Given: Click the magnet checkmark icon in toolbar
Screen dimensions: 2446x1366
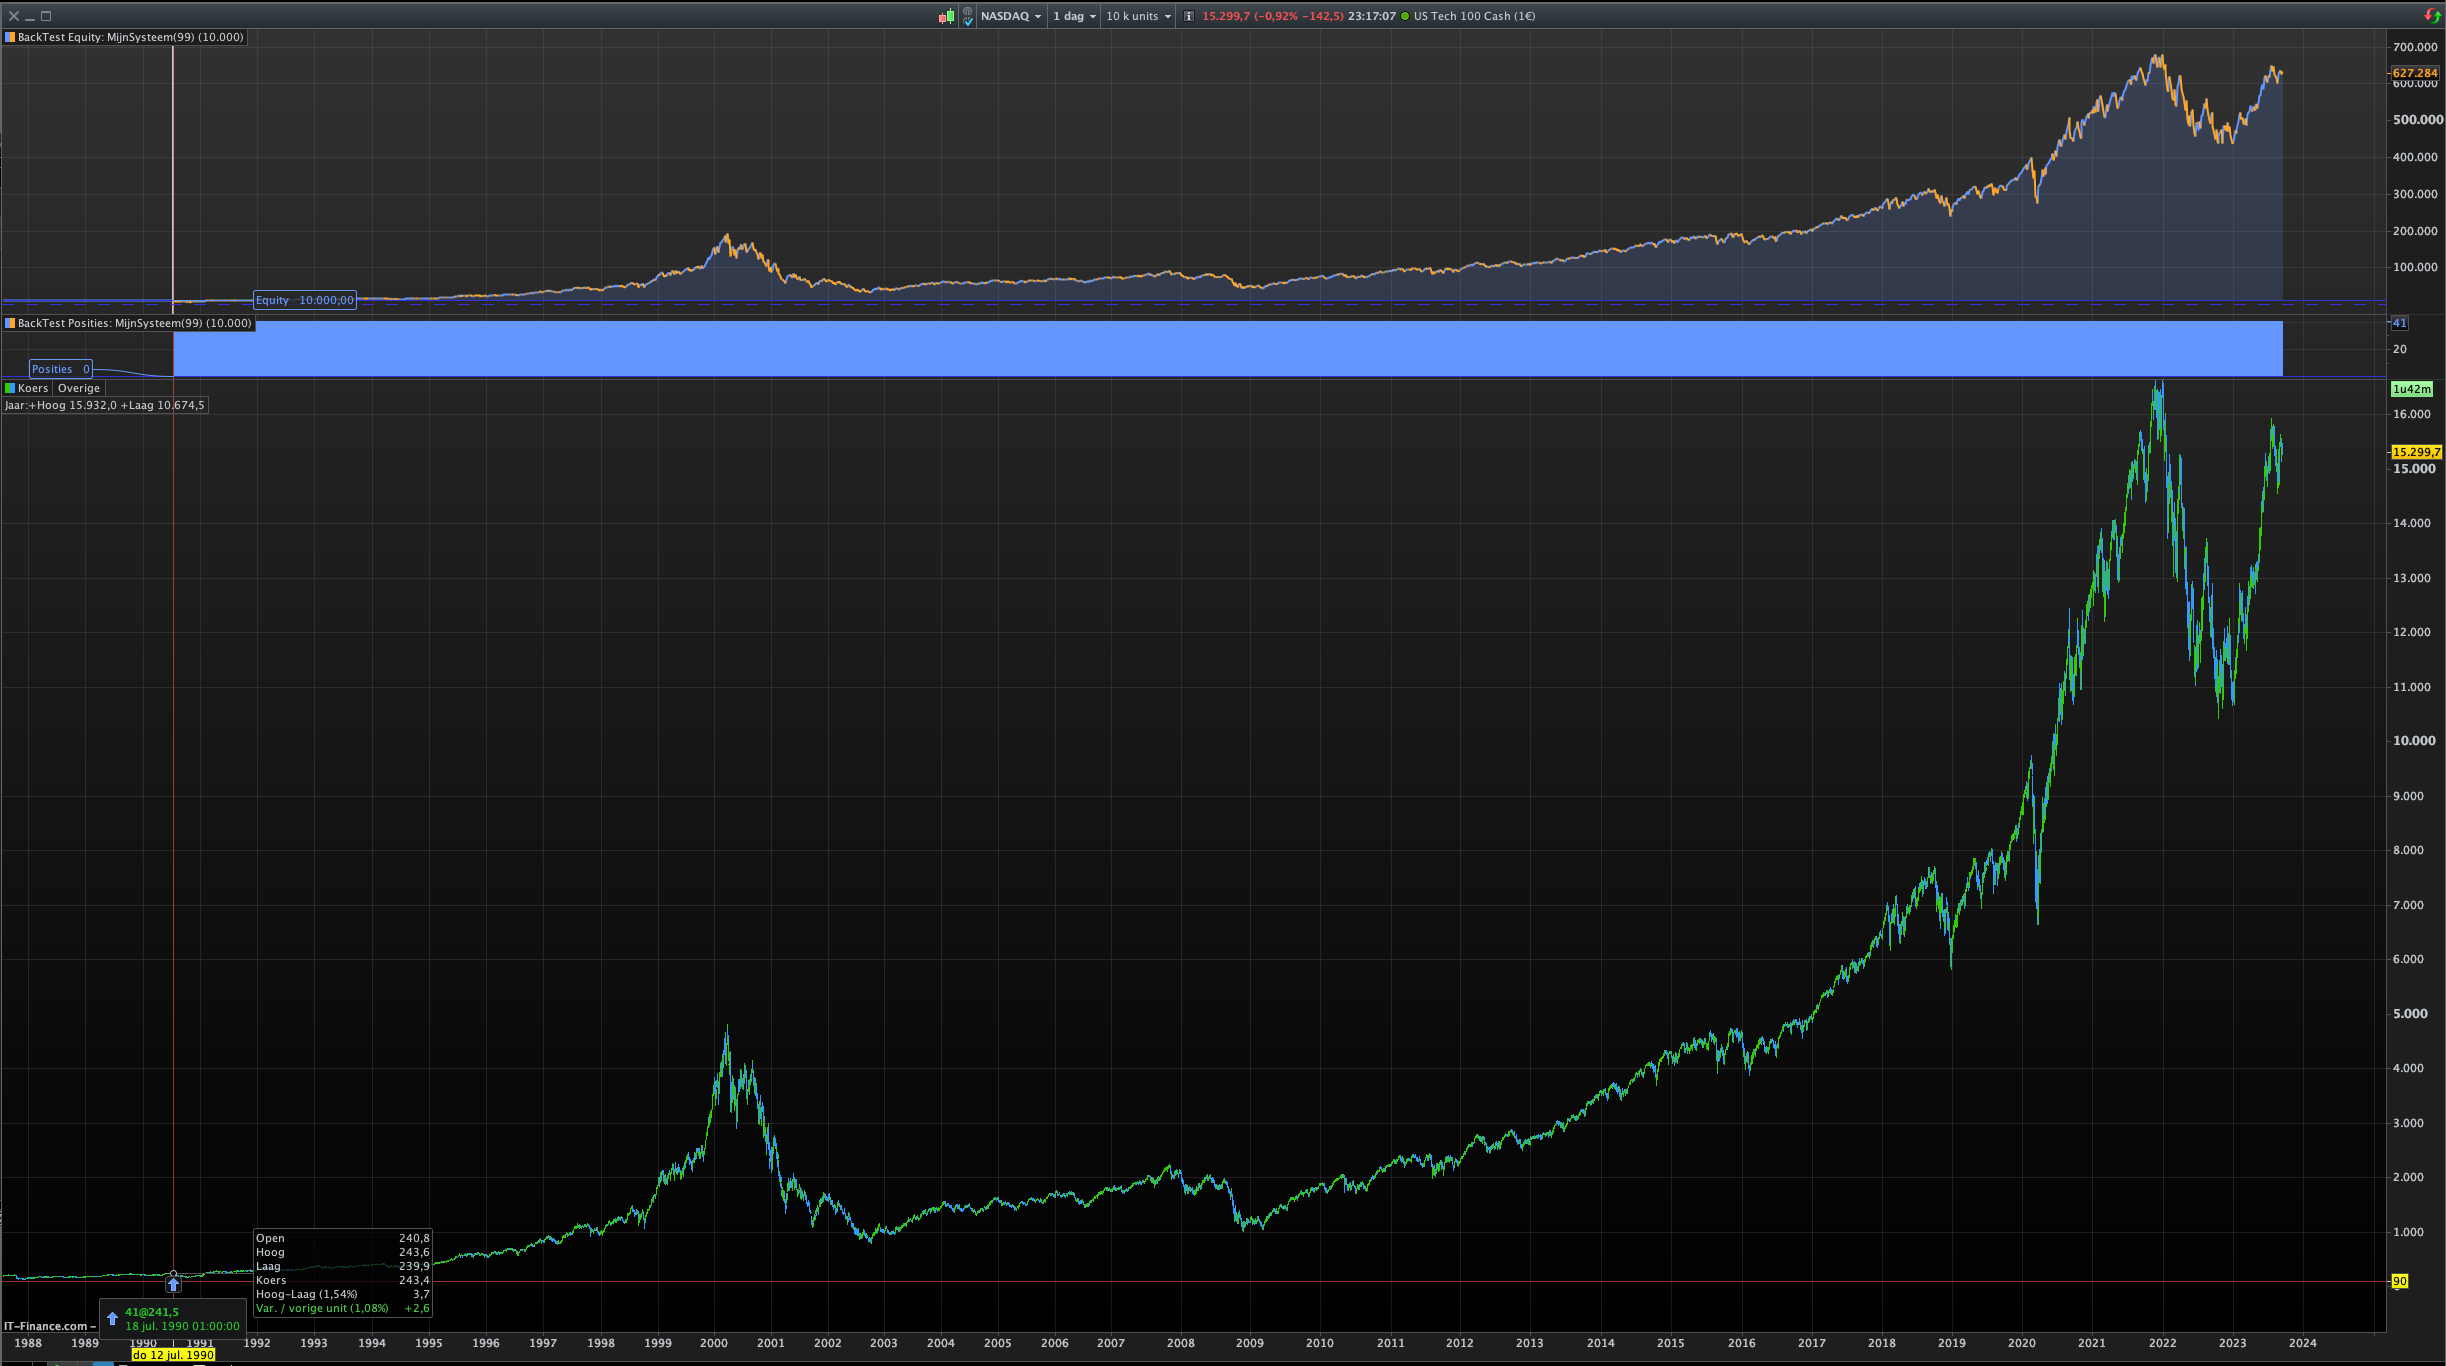Looking at the screenshot, I should click(967, 16).
